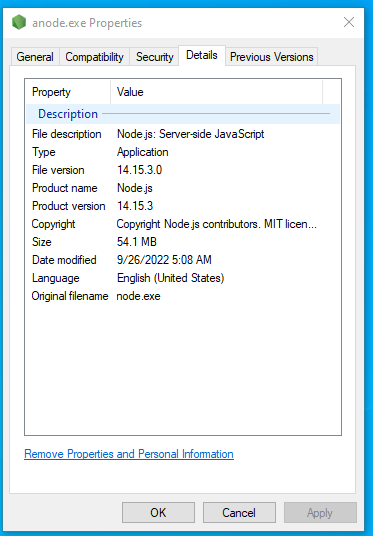Screen dimensions: 373x536
Task: Select the Size property label
Action: point(42,242)
